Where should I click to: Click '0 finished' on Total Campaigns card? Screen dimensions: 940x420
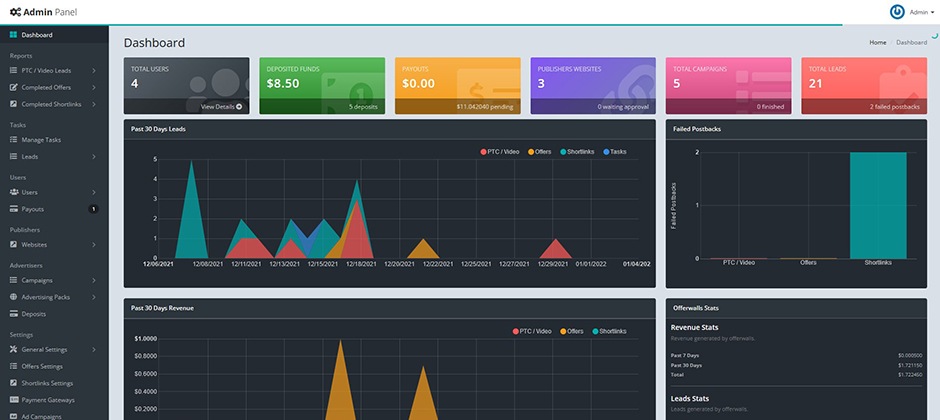[x=770, y=107]
